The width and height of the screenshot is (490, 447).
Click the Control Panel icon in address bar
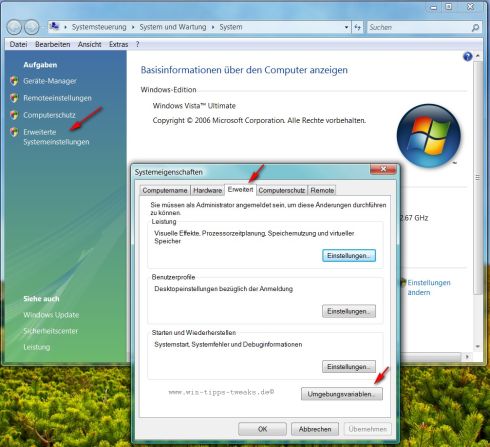click(54, 26)
